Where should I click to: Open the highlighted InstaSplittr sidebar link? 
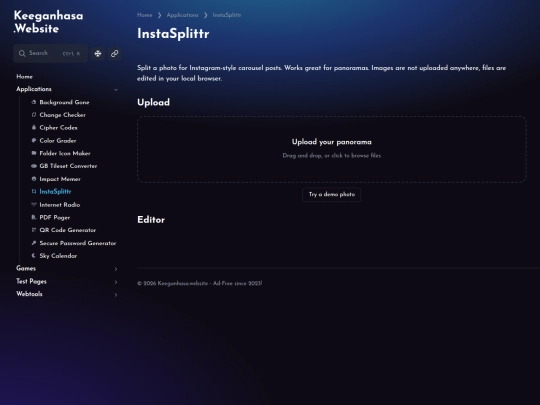[55, 191]
